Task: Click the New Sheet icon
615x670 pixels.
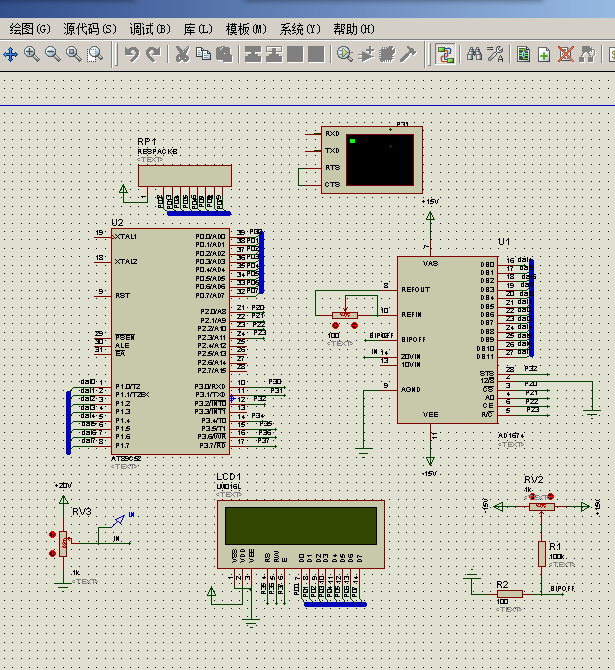Action: [x=544, y=55]
